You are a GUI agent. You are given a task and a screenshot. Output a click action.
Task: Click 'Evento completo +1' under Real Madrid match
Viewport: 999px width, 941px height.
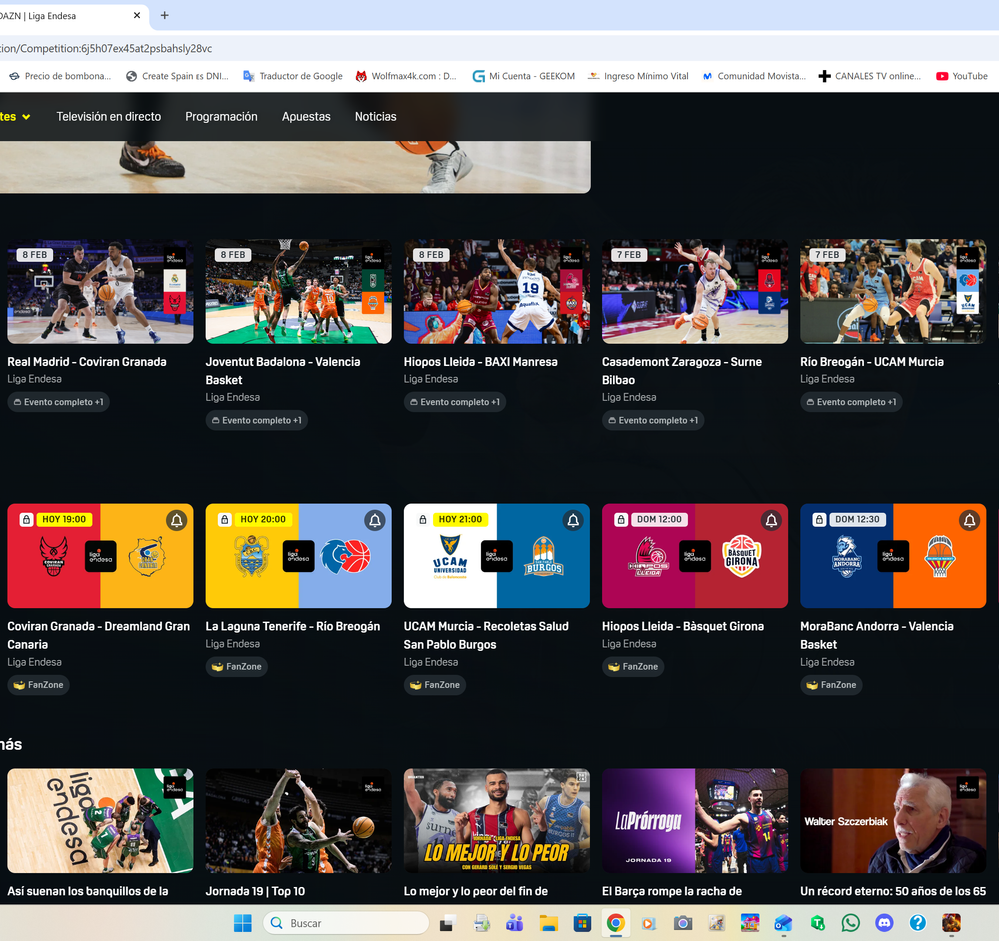point(58,402)
